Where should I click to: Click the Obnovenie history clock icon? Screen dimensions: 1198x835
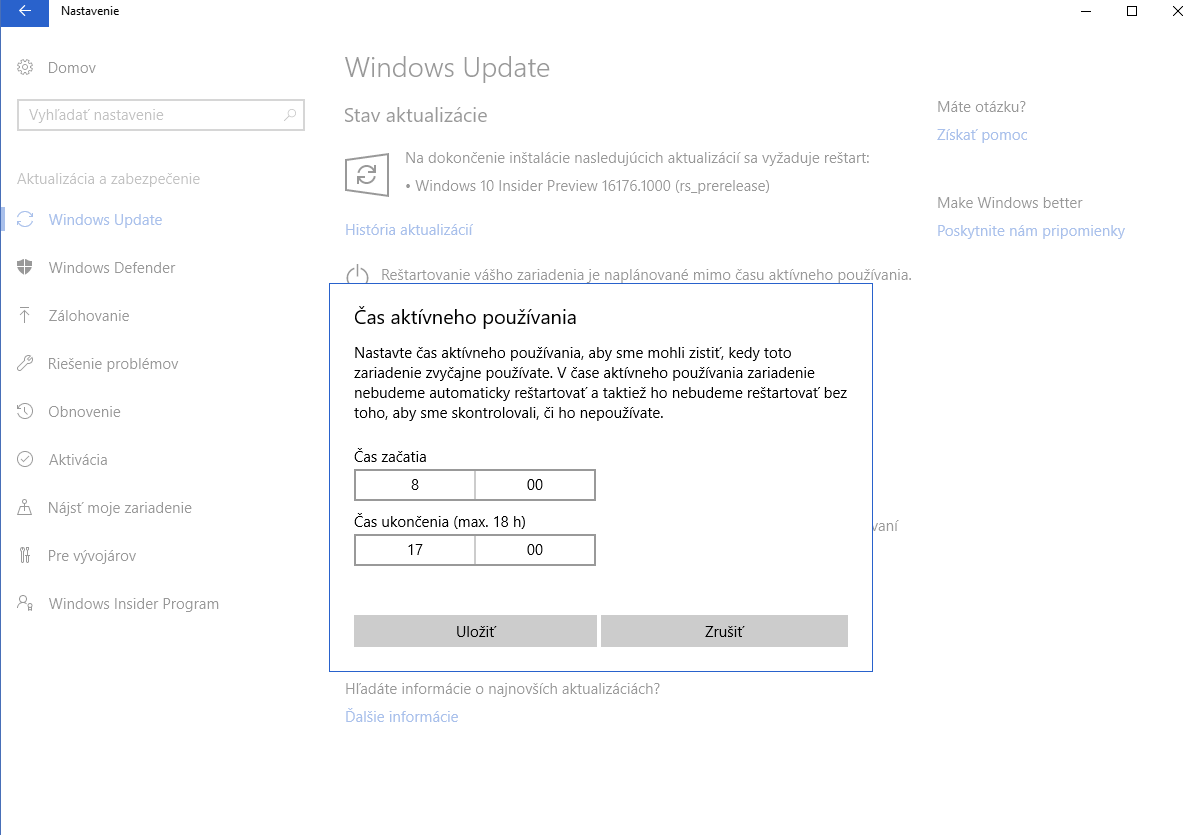point(25,412)
